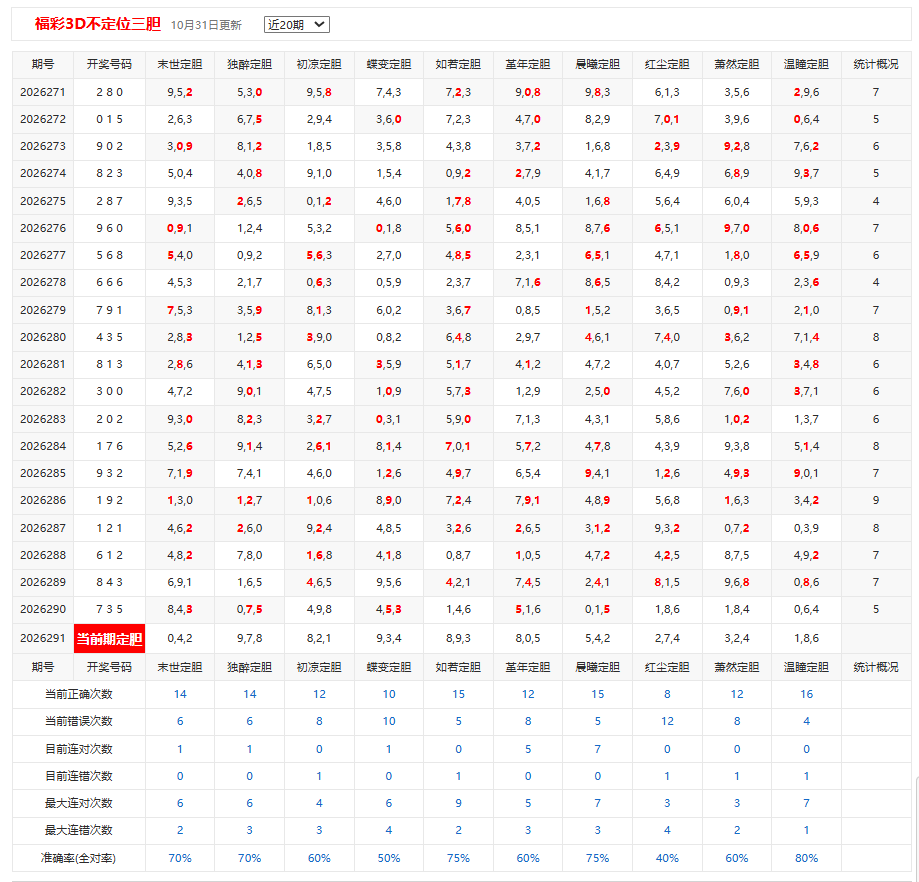Click period number 2026291
The width and height of the screenshot is (919, 882).
(43, 638)
